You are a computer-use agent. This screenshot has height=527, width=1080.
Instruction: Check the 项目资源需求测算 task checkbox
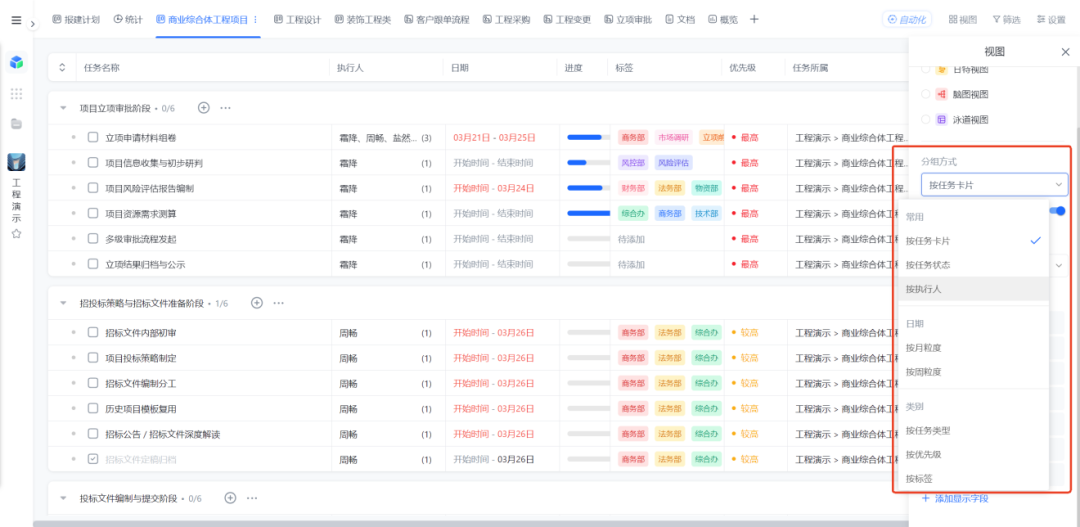(x=93, y=214)
